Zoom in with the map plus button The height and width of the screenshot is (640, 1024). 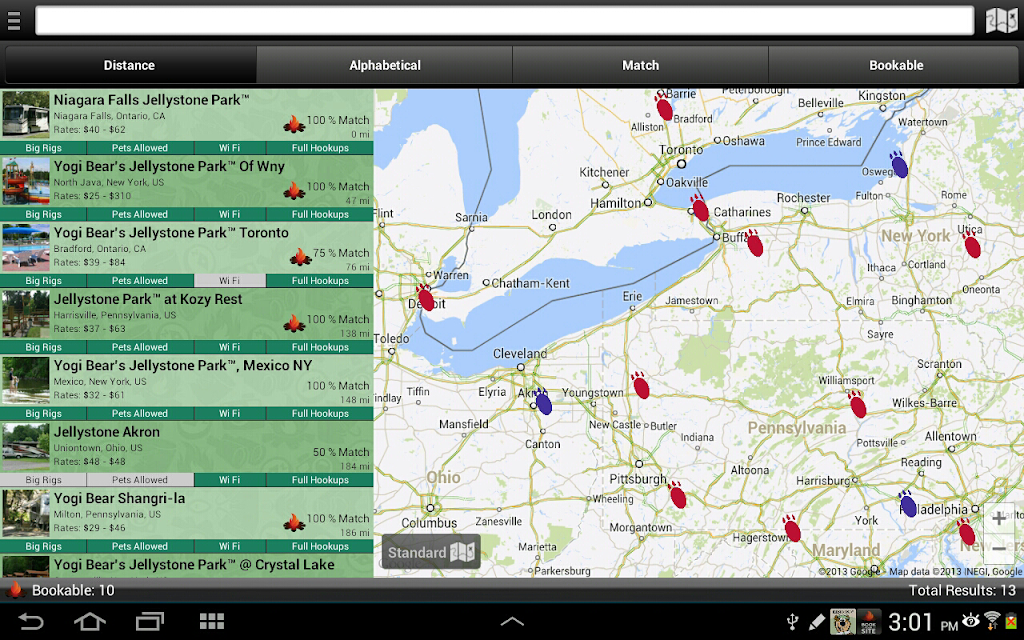click(x=999, y=519)
